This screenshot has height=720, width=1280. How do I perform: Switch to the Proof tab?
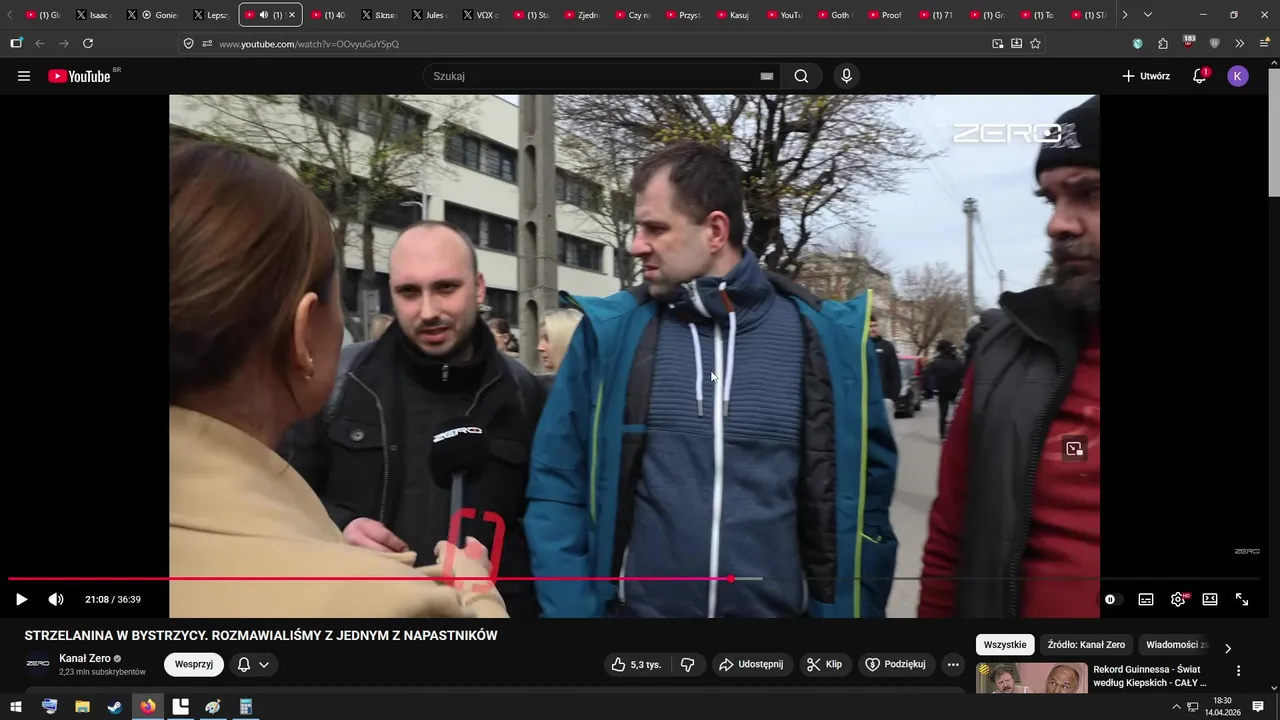tap(886, 15)
